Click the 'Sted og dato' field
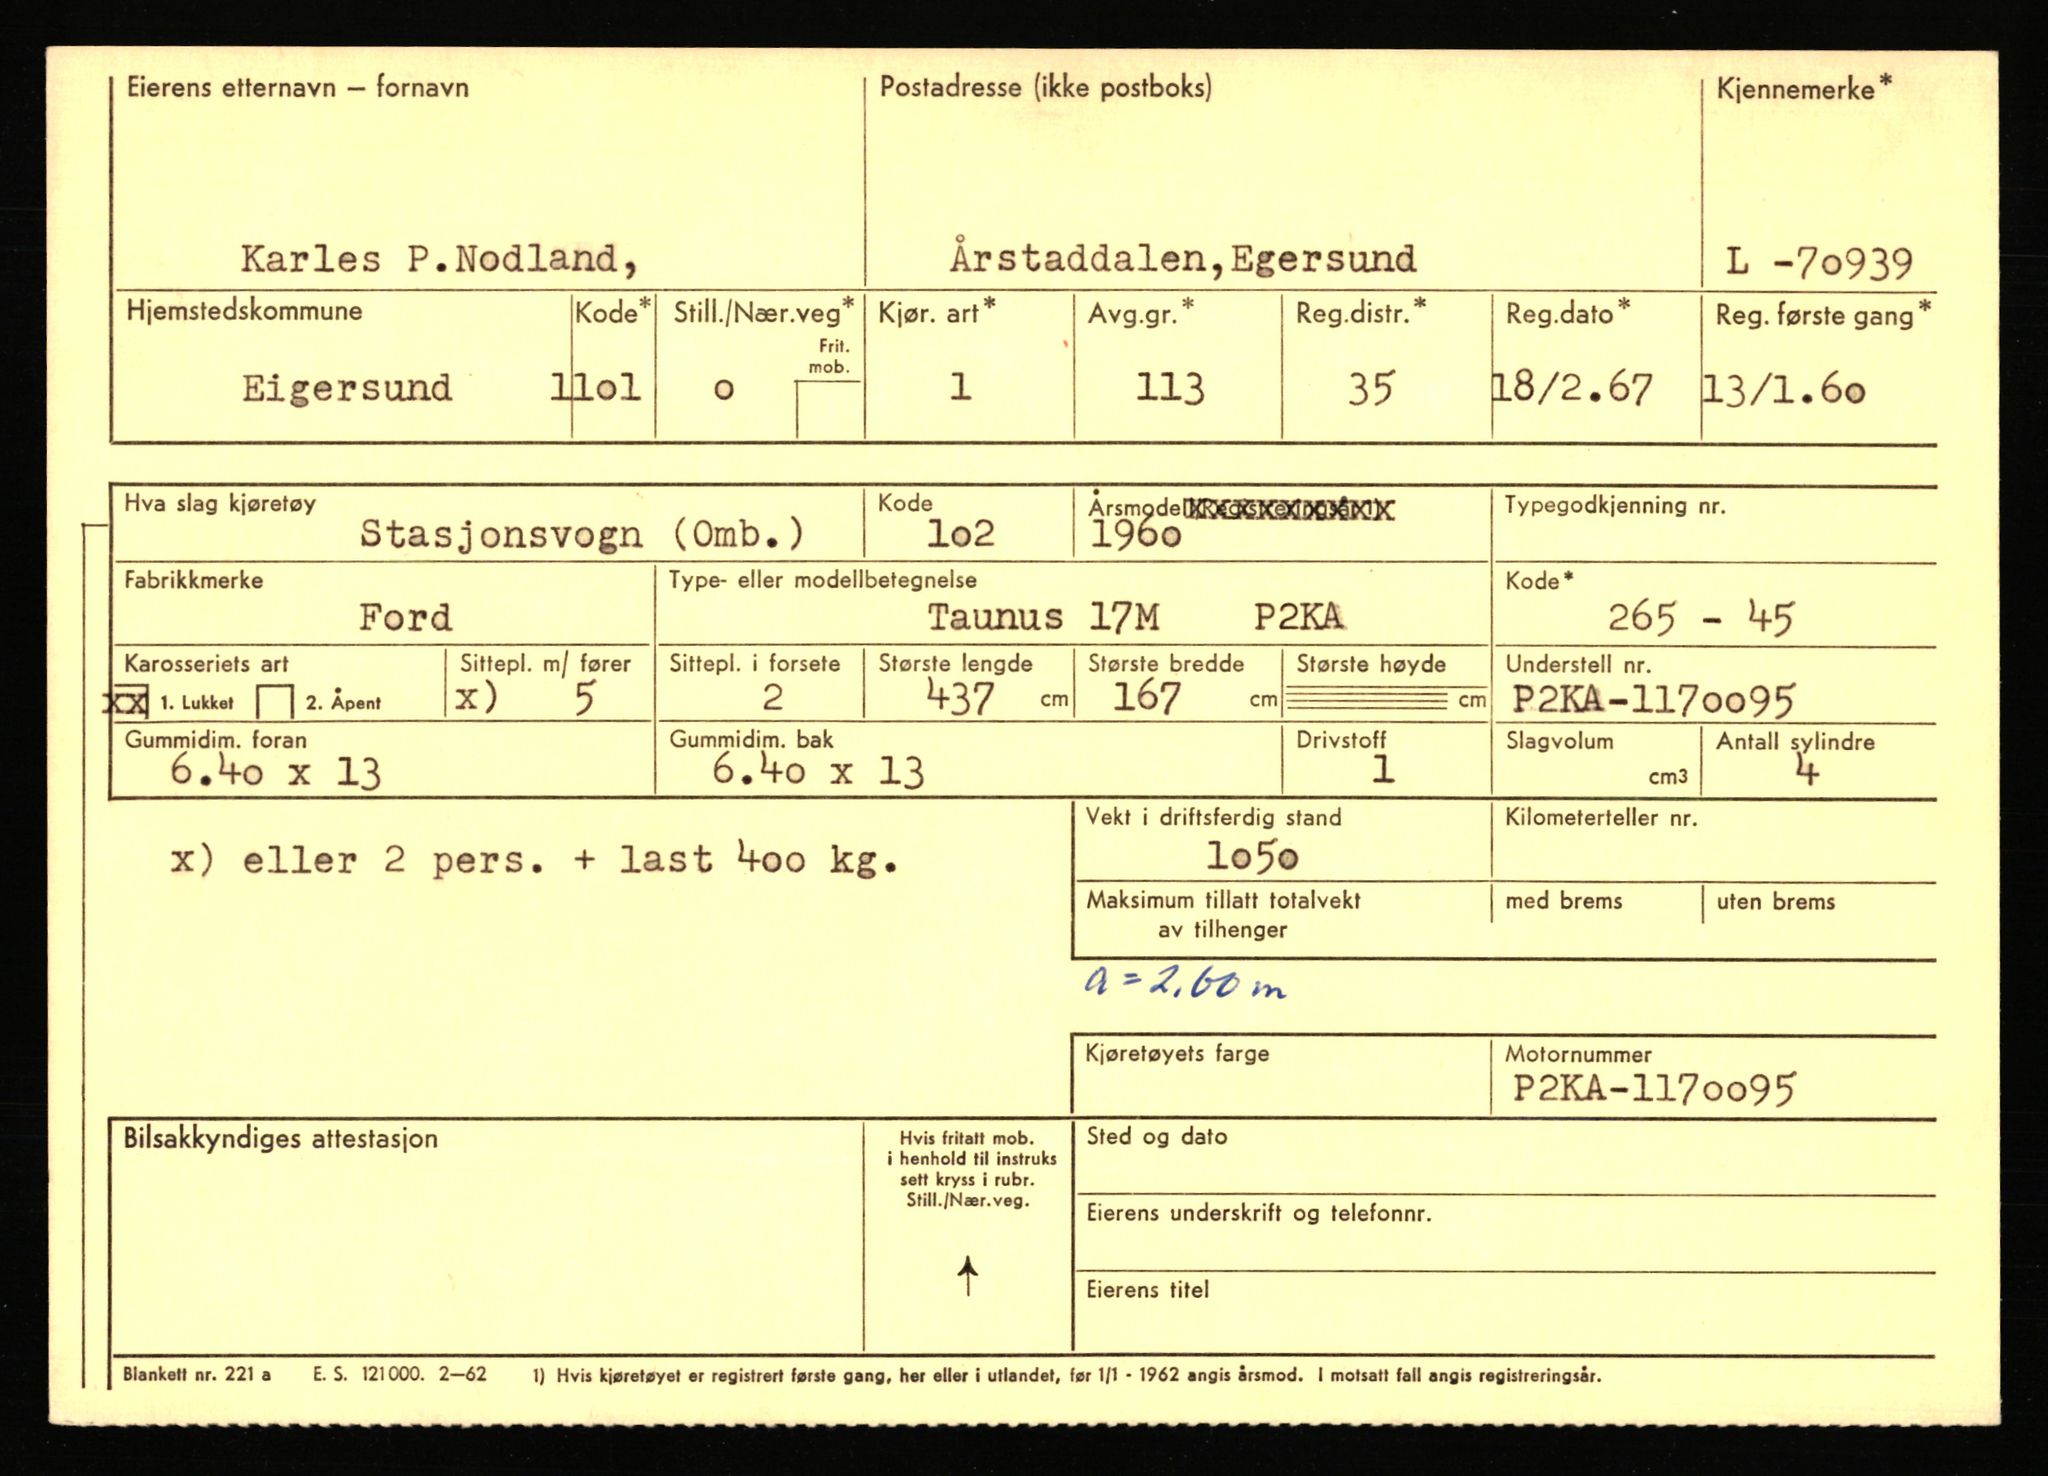The image size is (2048, 1476). pos(1504,1159)
